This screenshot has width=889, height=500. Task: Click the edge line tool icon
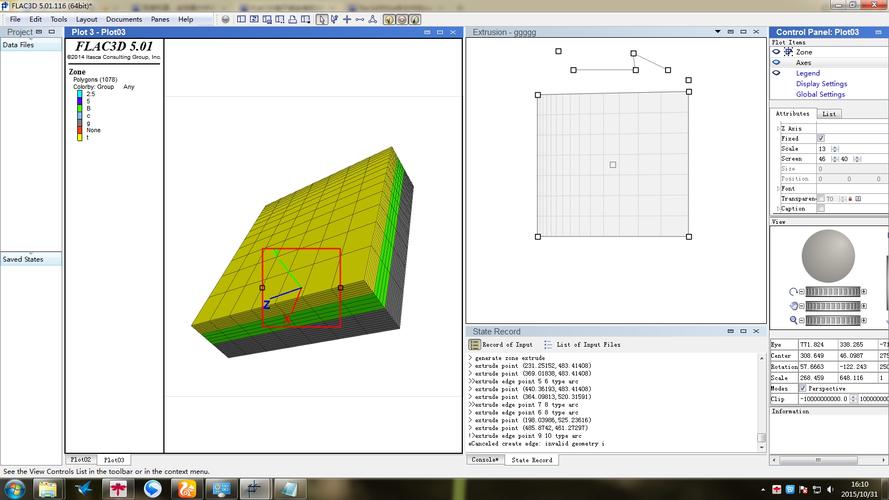tap(360, 19)
